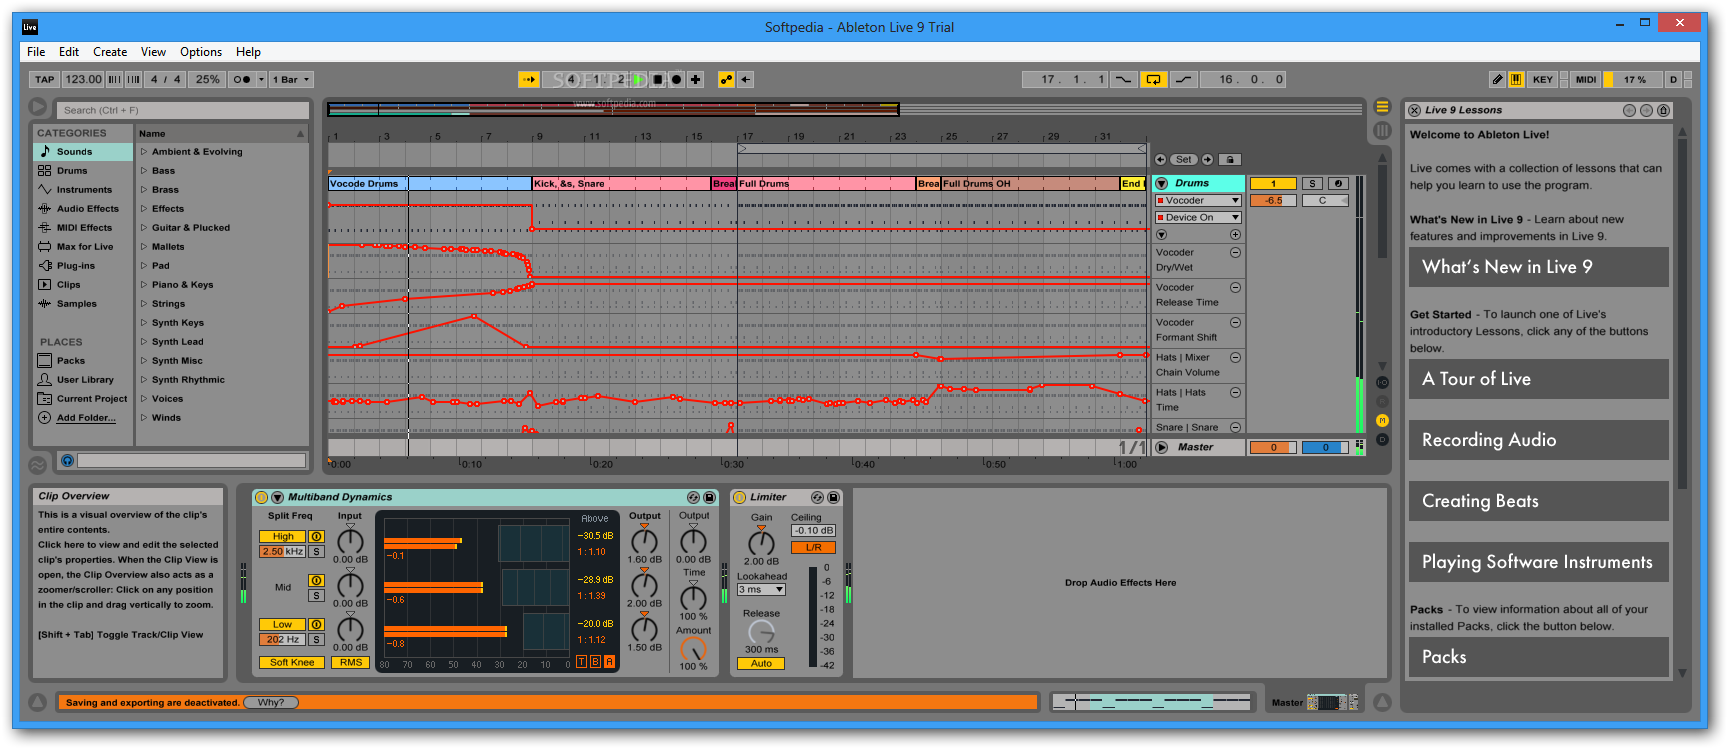Click the Master track play button

(1162, 448)
